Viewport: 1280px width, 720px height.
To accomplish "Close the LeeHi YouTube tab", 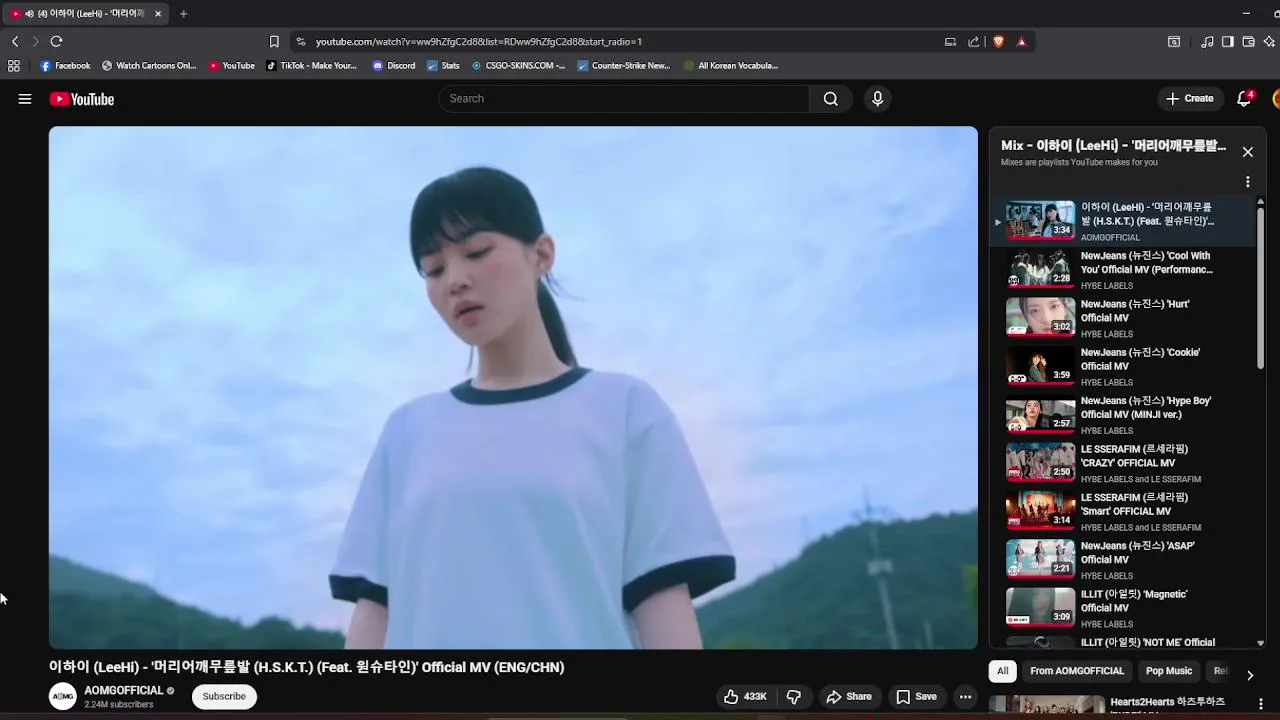I will (x=158, y=14).
